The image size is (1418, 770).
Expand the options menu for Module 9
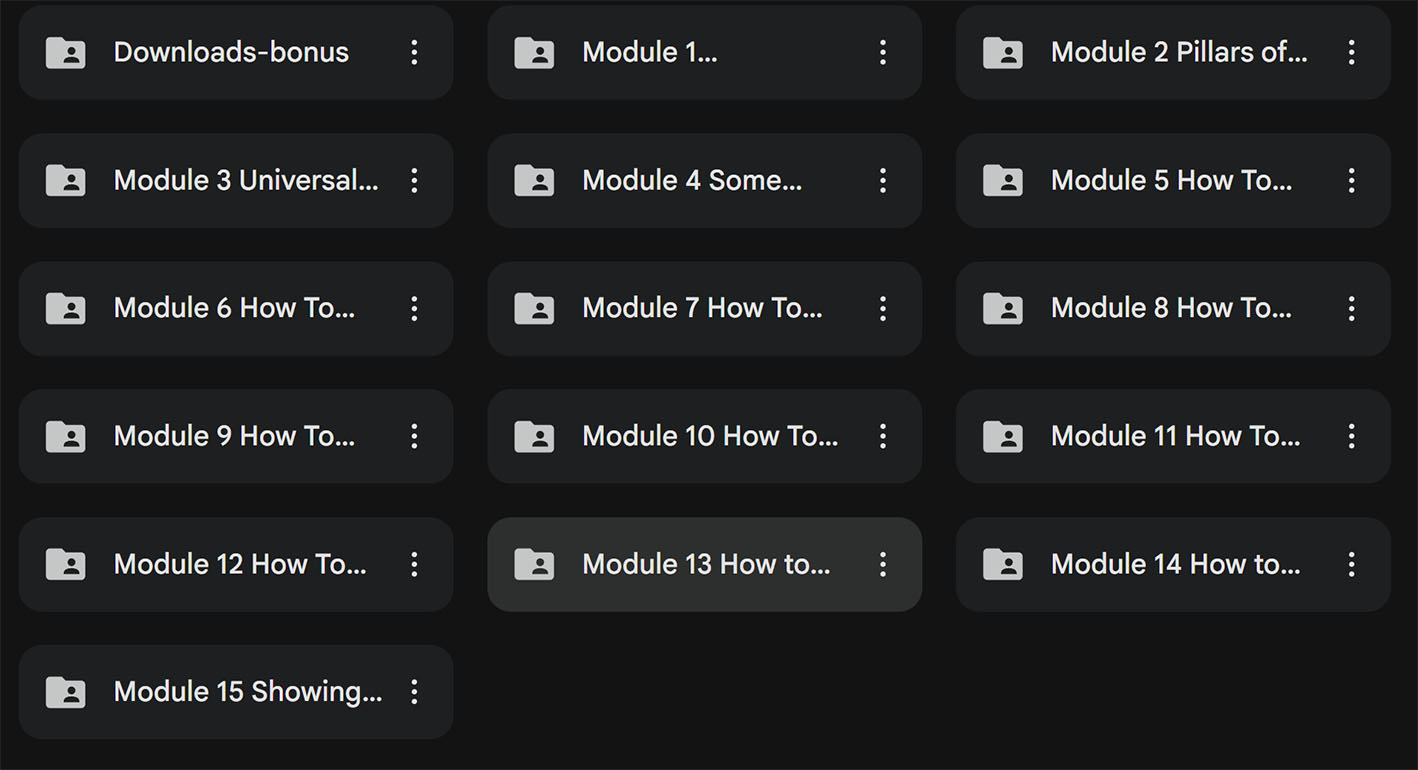tap(414, 437)
